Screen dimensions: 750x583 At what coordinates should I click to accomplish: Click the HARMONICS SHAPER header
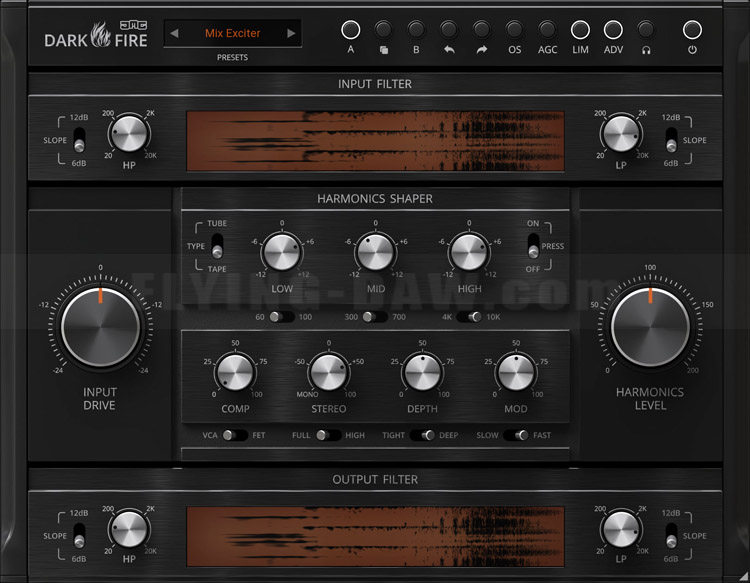(x=375, y=198)
